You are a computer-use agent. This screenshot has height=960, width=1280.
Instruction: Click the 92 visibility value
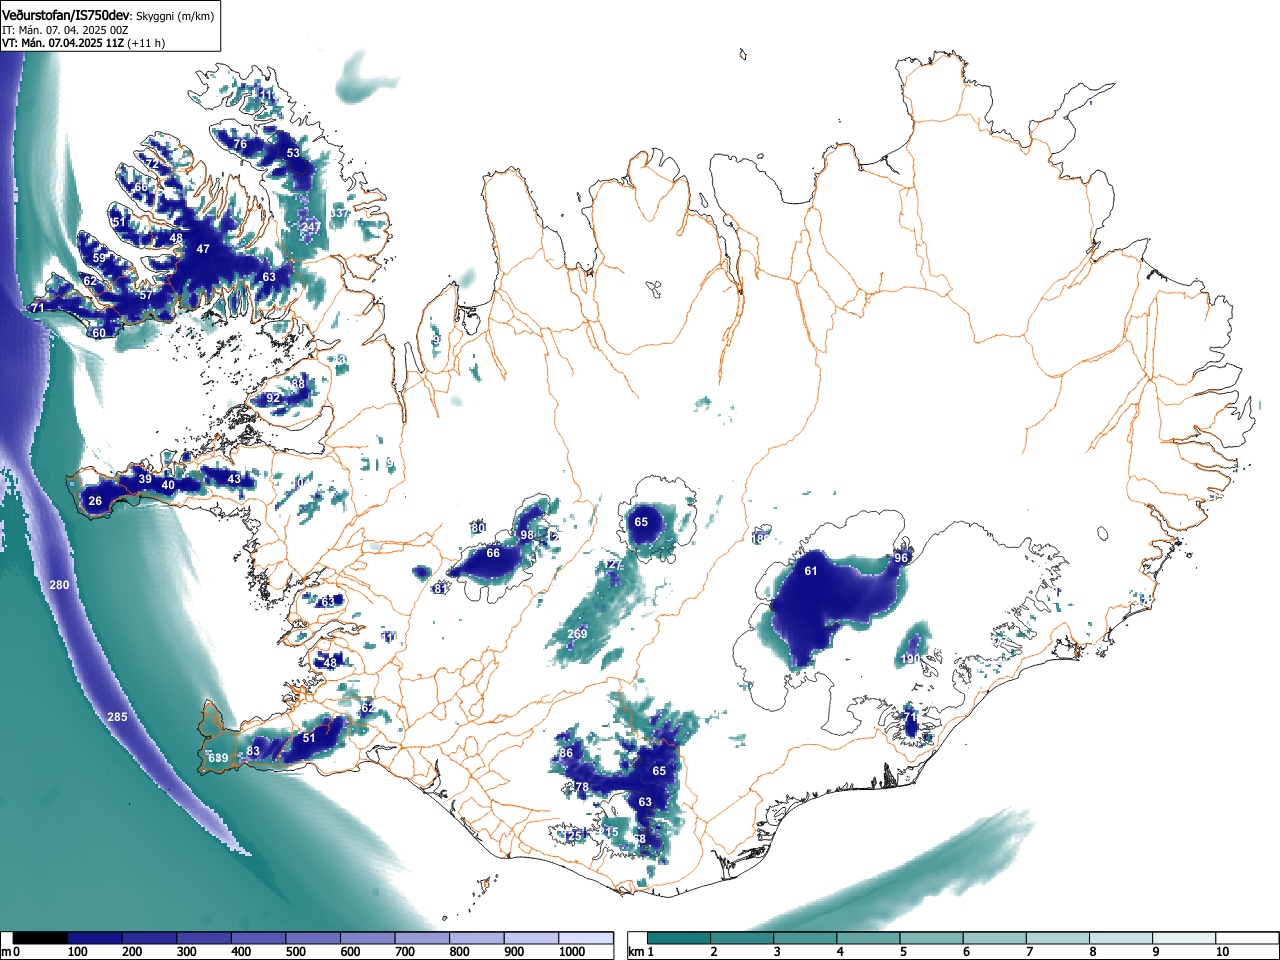coord(273,398)
